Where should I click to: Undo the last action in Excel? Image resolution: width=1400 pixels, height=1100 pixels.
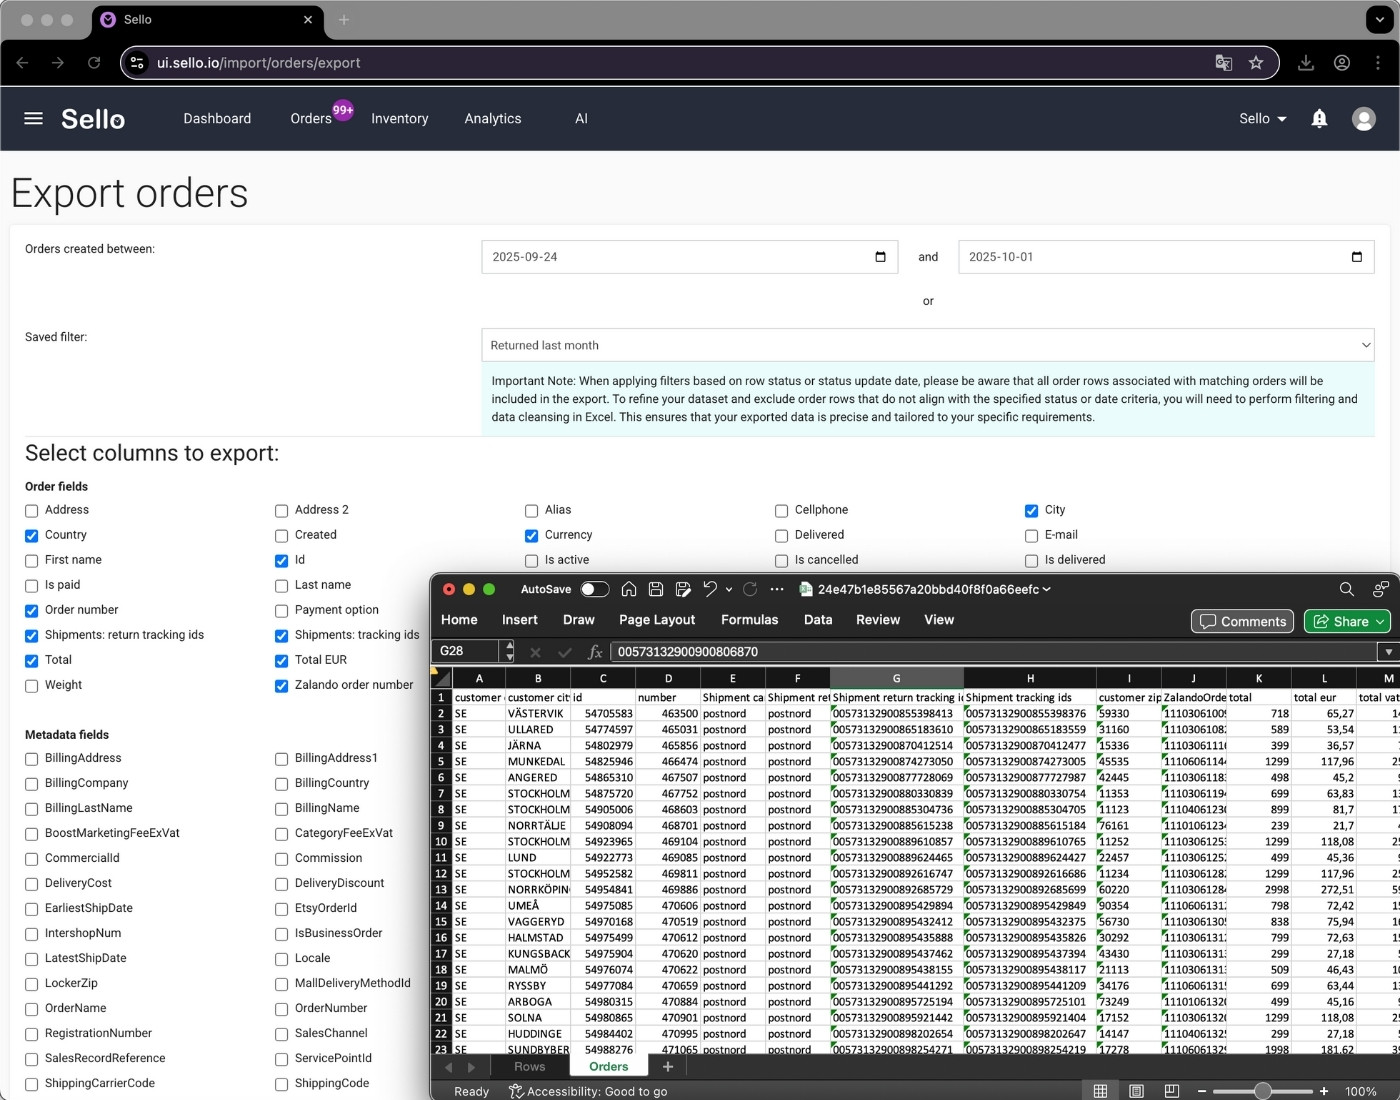[708, 589]
